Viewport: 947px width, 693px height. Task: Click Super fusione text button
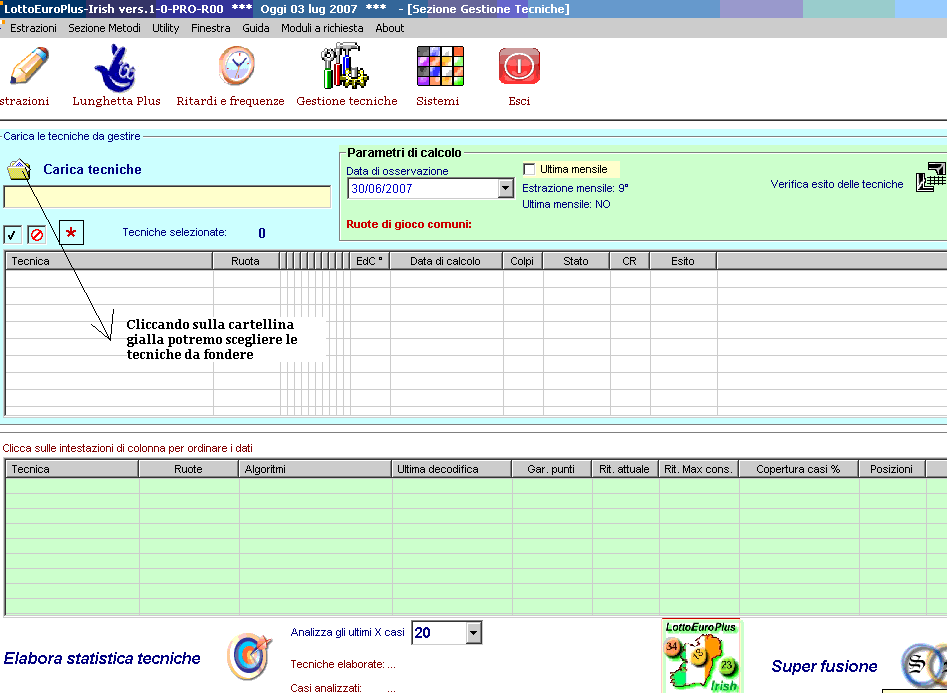pyautogui.click(x=824, y=666)
